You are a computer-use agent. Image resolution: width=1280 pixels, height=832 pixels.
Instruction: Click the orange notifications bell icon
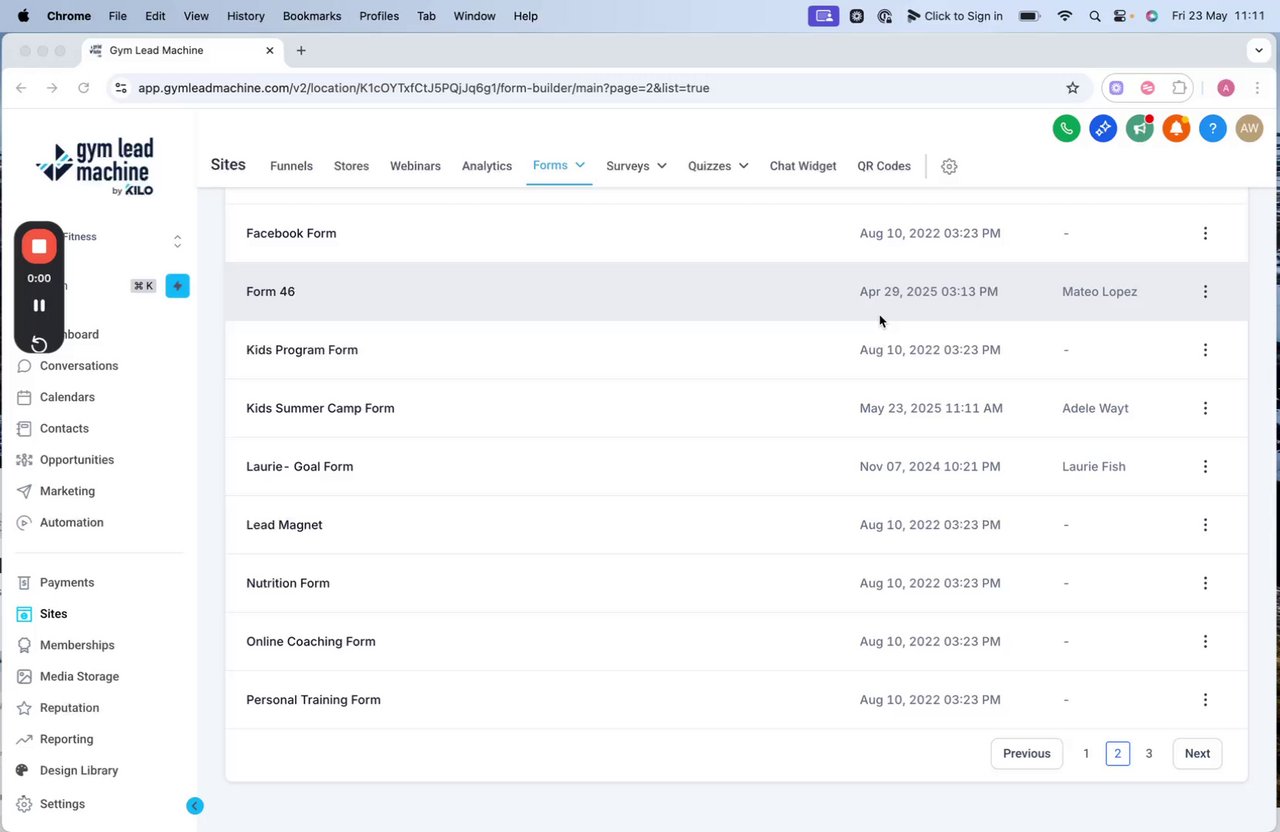1176,128
